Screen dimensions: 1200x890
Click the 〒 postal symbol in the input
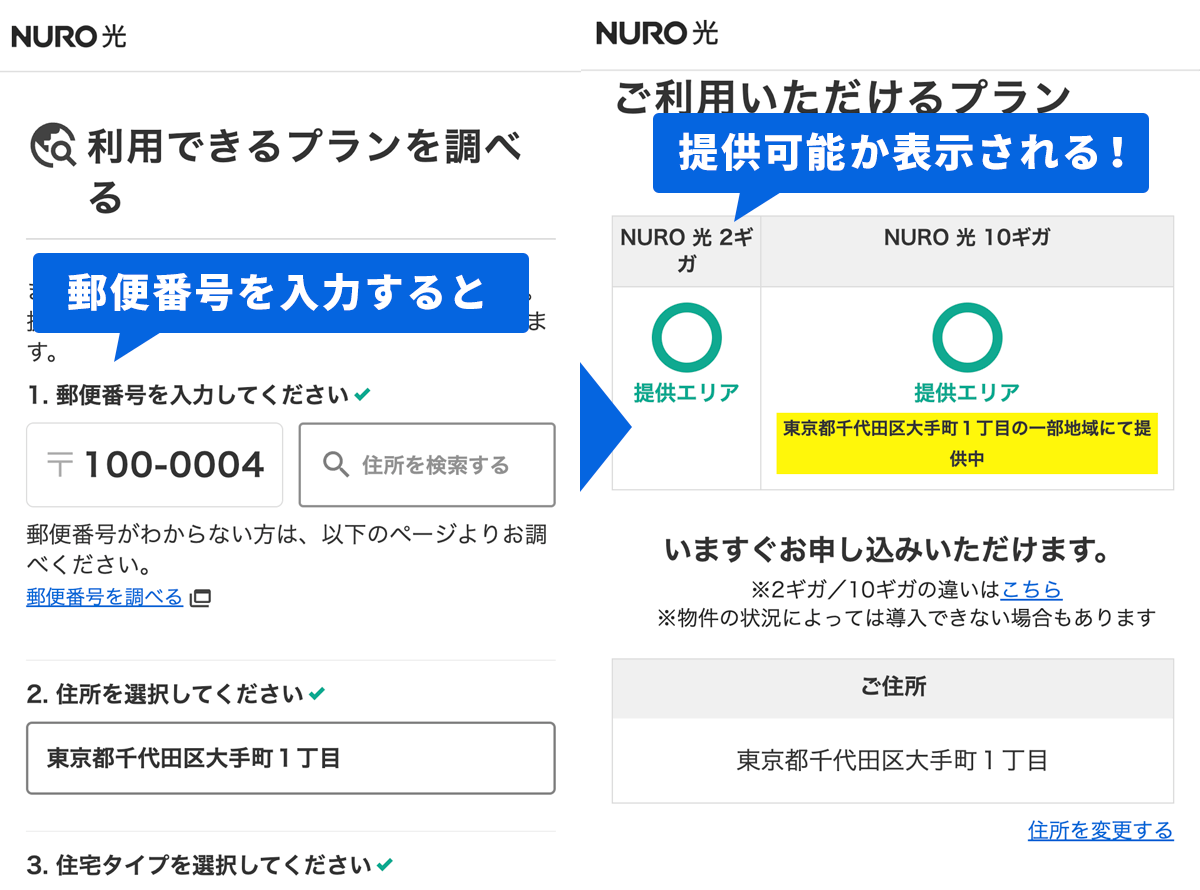[60, 465]
